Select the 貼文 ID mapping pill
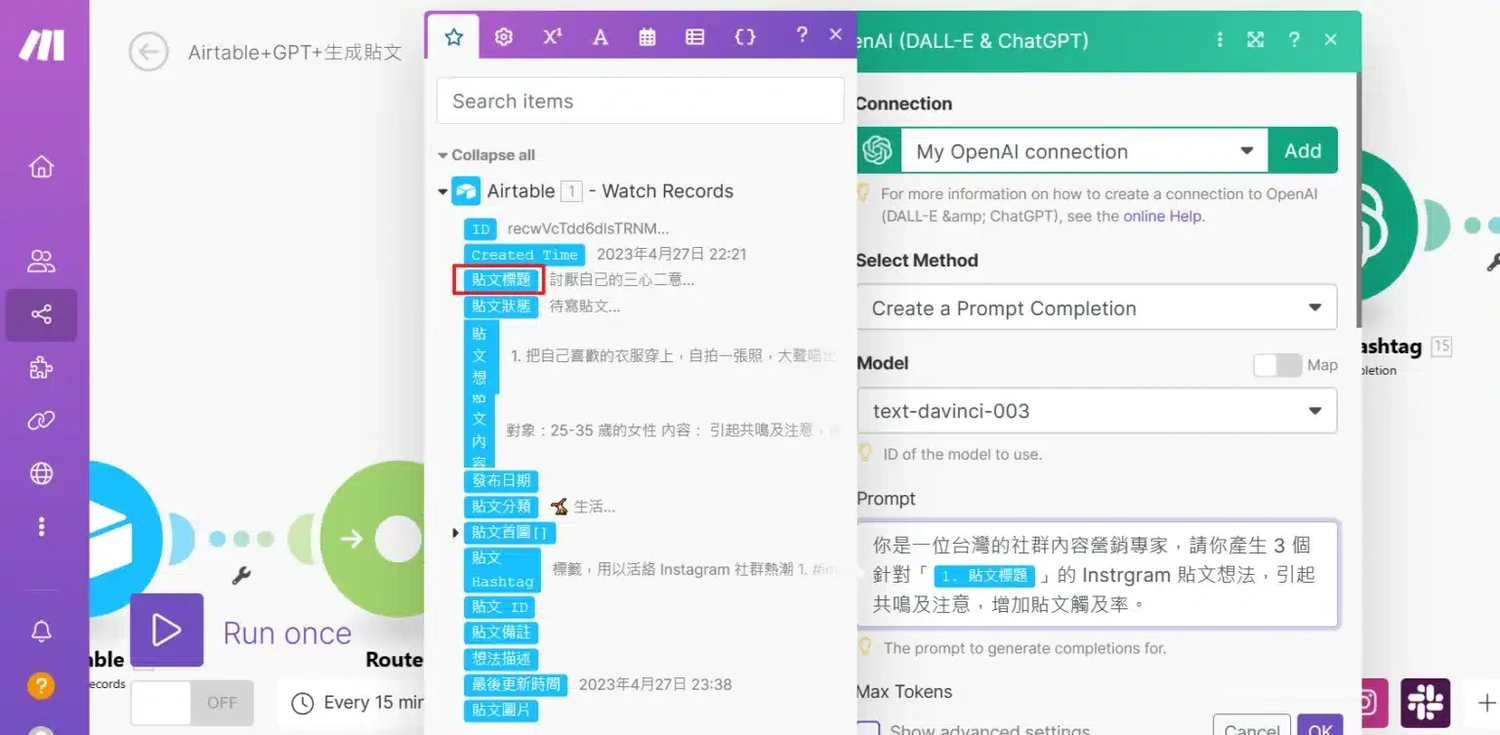This screenshot has width=1500, height=735. pyautogui.click(x=499, y=607)
